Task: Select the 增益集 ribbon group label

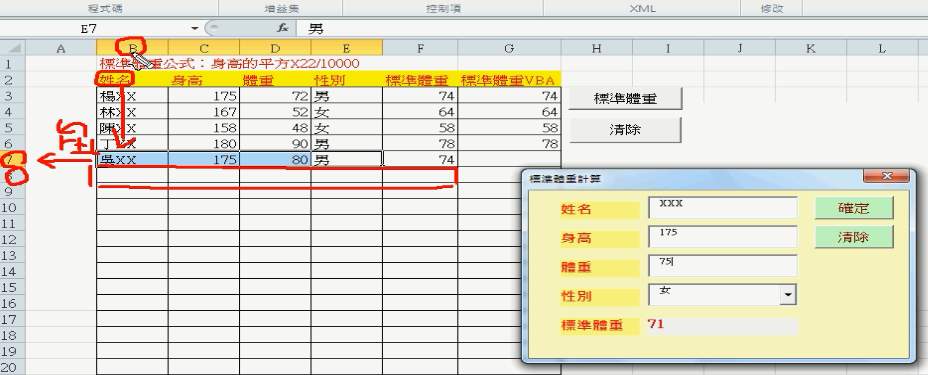Action: click(281, 9)
